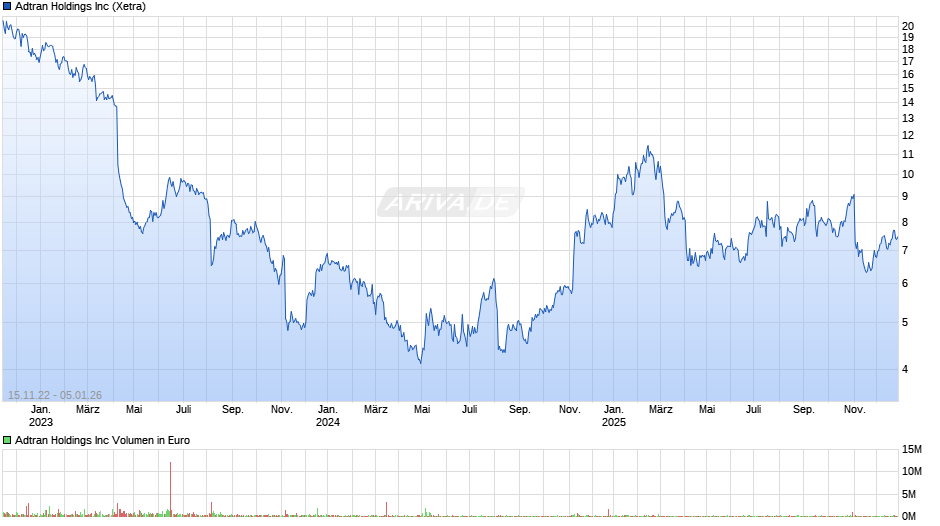The width and height of the screenshot is (940, 526).
Task: Click the price axis value 8
Action: [x=905, y=223]
